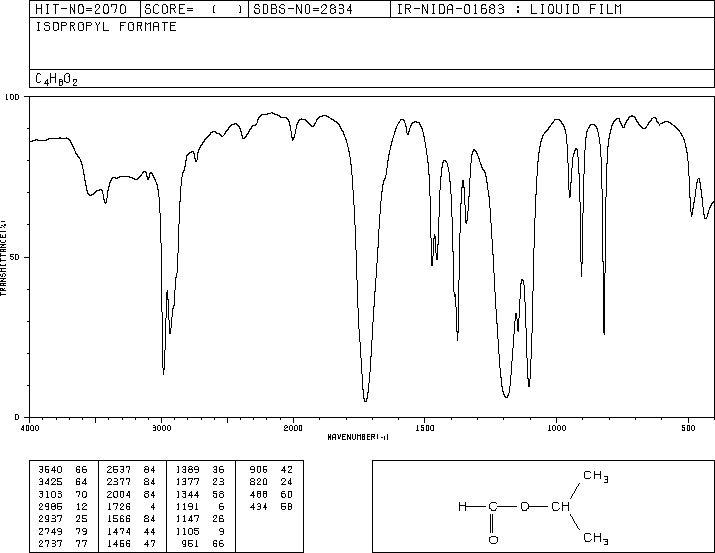Click the ester O atom between C and CH

(x=525, y=506)
